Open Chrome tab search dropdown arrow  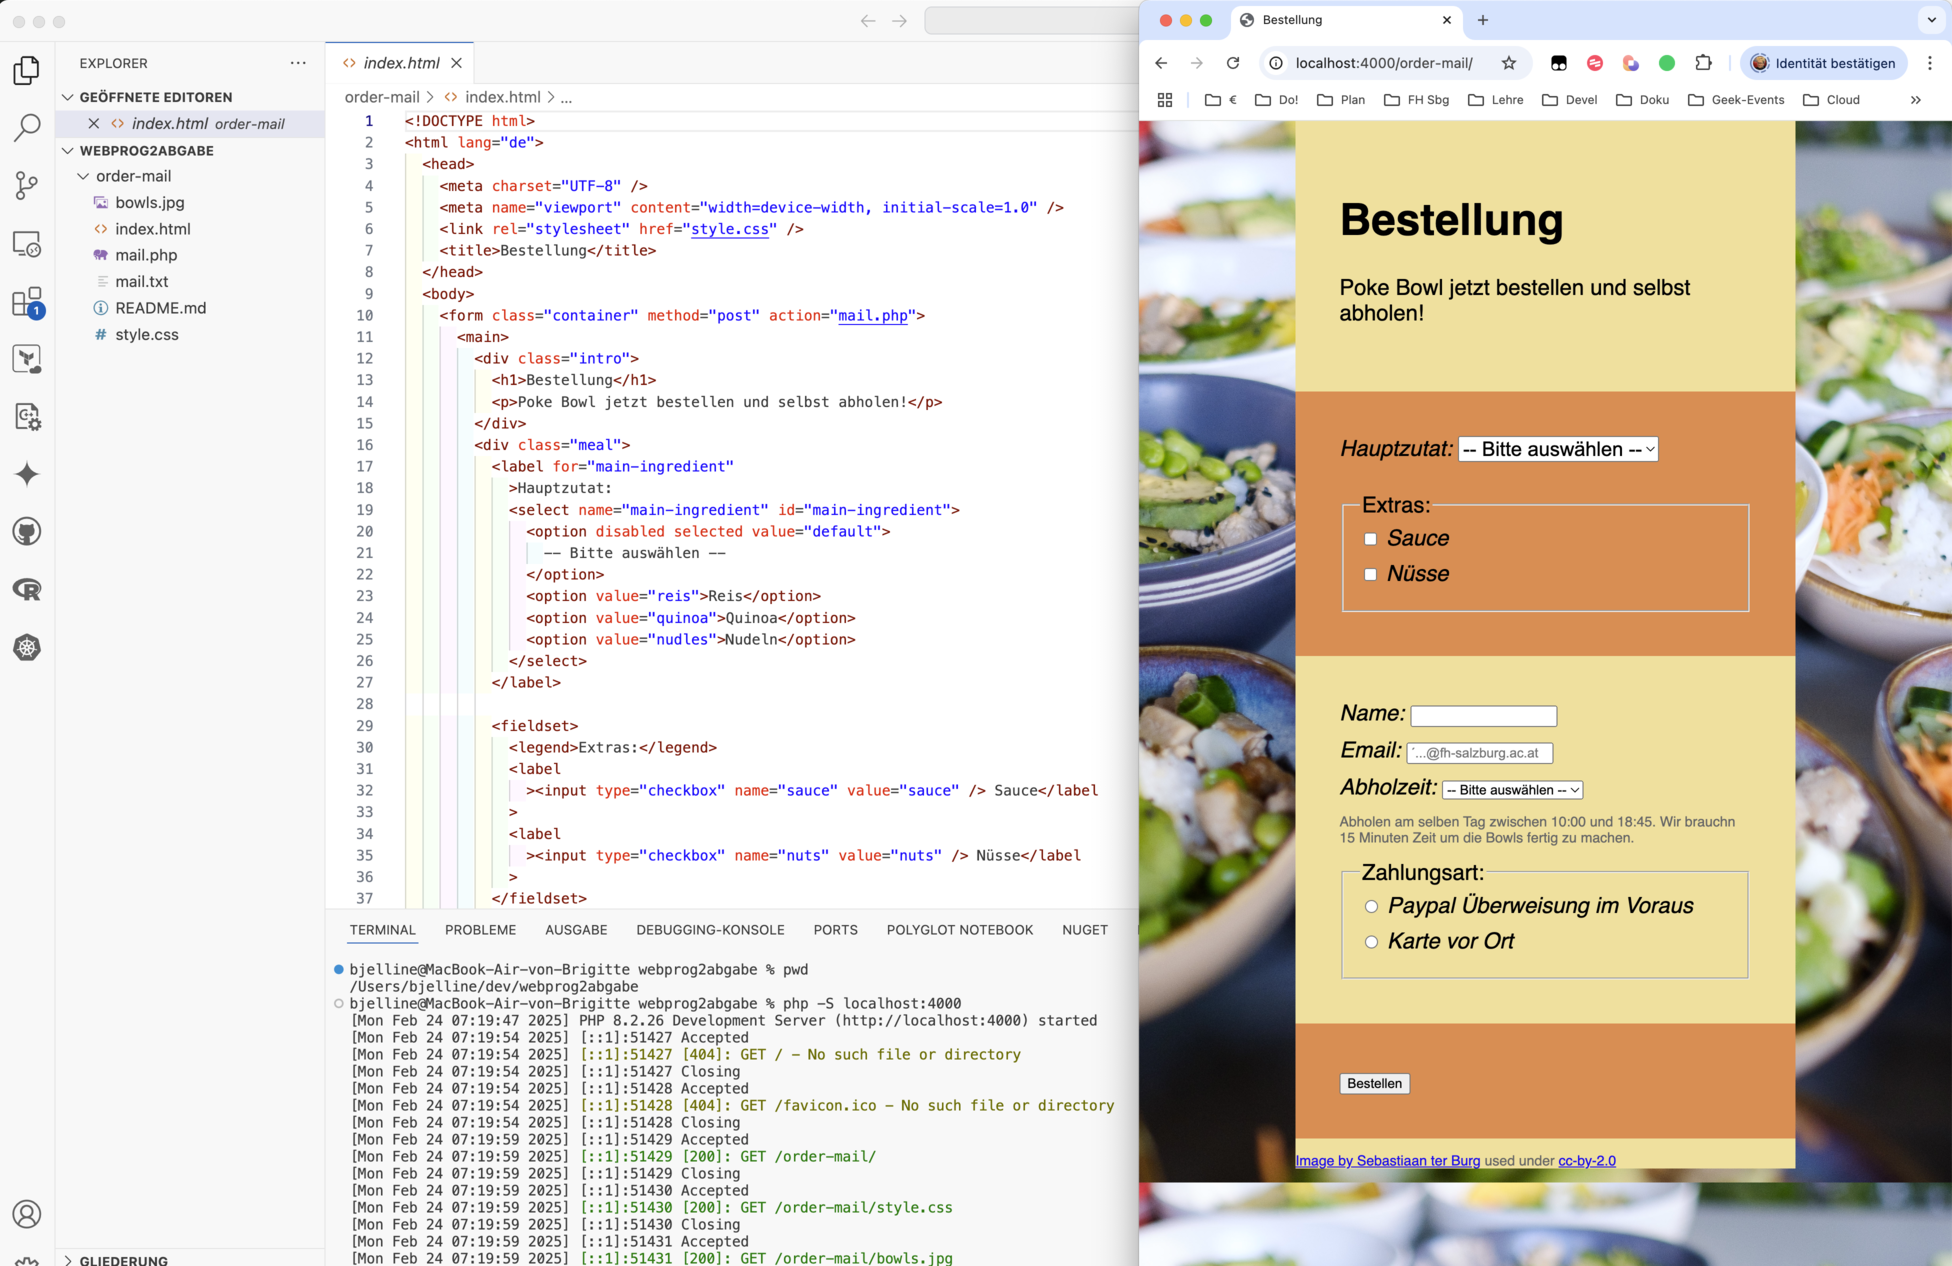coord(1931,20)
